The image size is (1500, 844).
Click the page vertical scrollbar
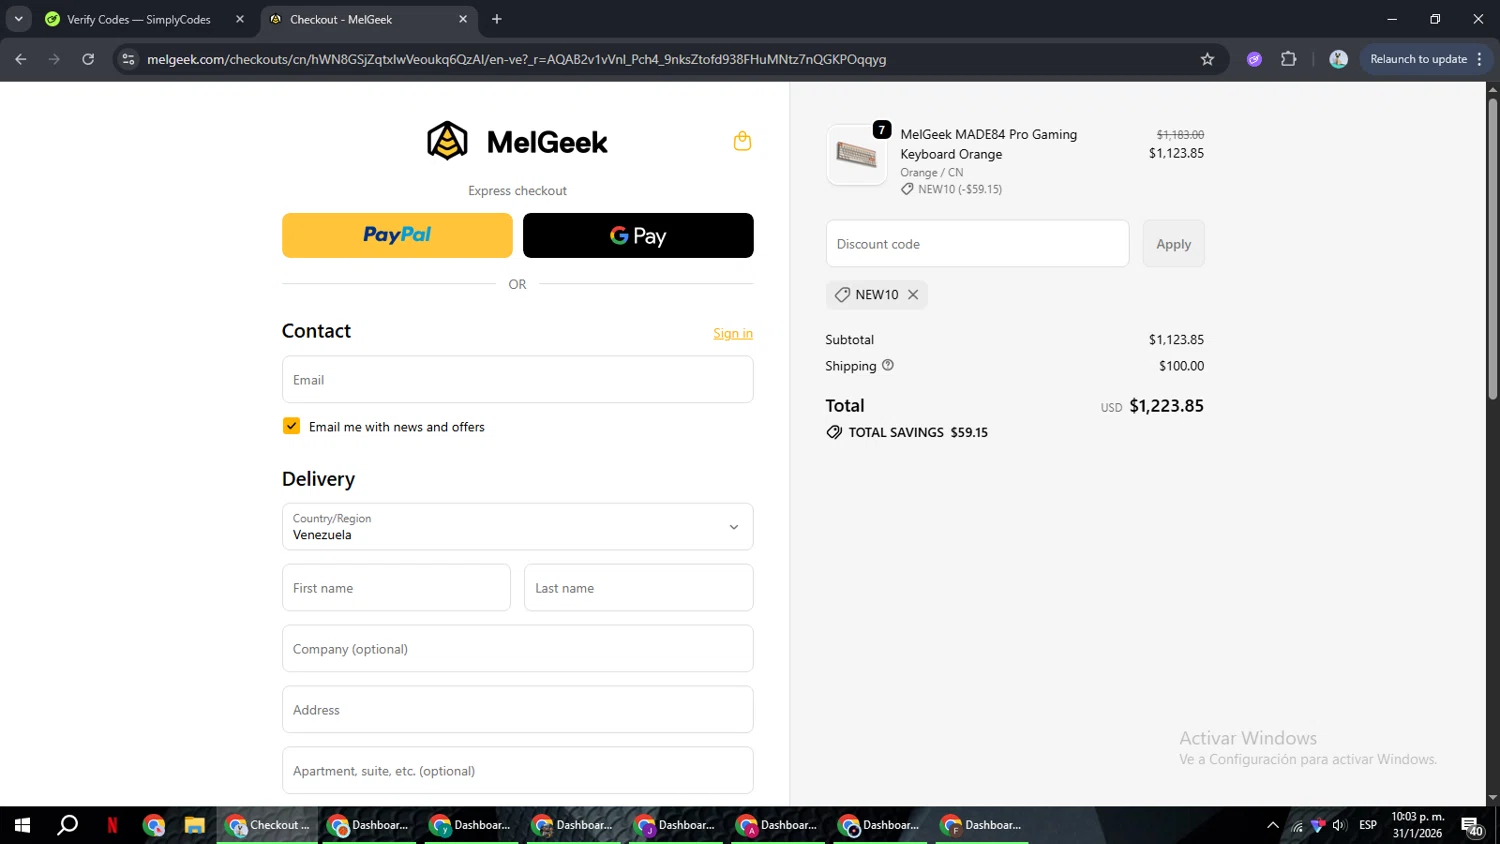coord(1492,250)
